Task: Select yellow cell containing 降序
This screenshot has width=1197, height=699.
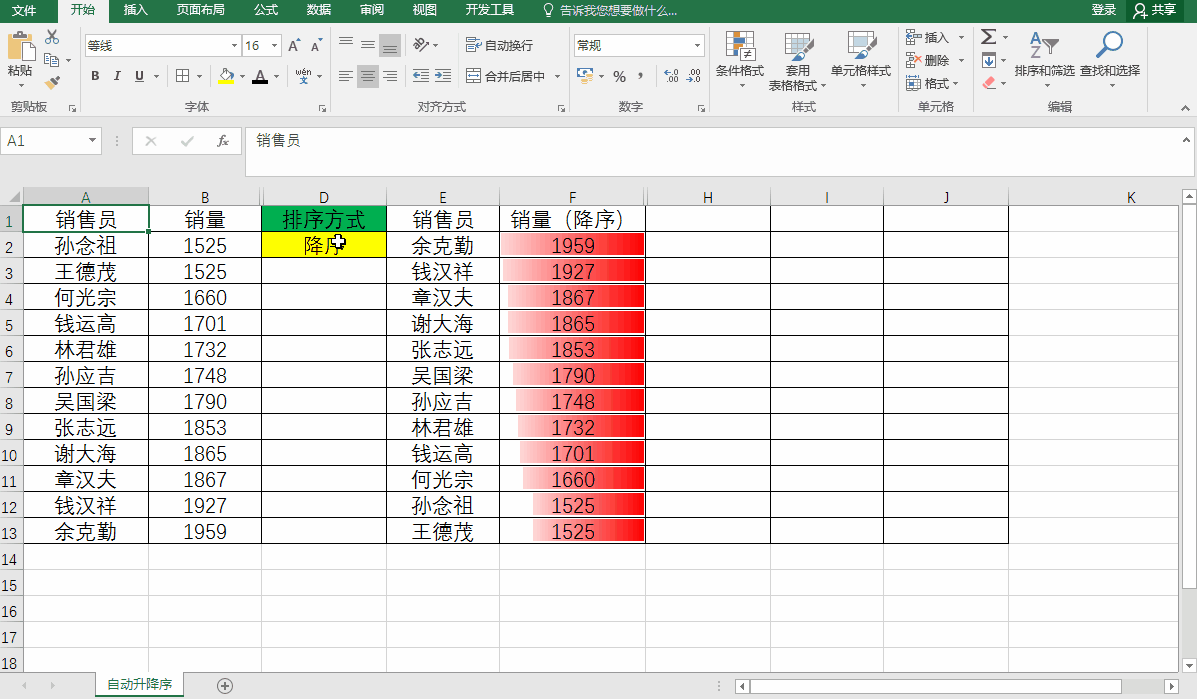Action: coord(324,245)
